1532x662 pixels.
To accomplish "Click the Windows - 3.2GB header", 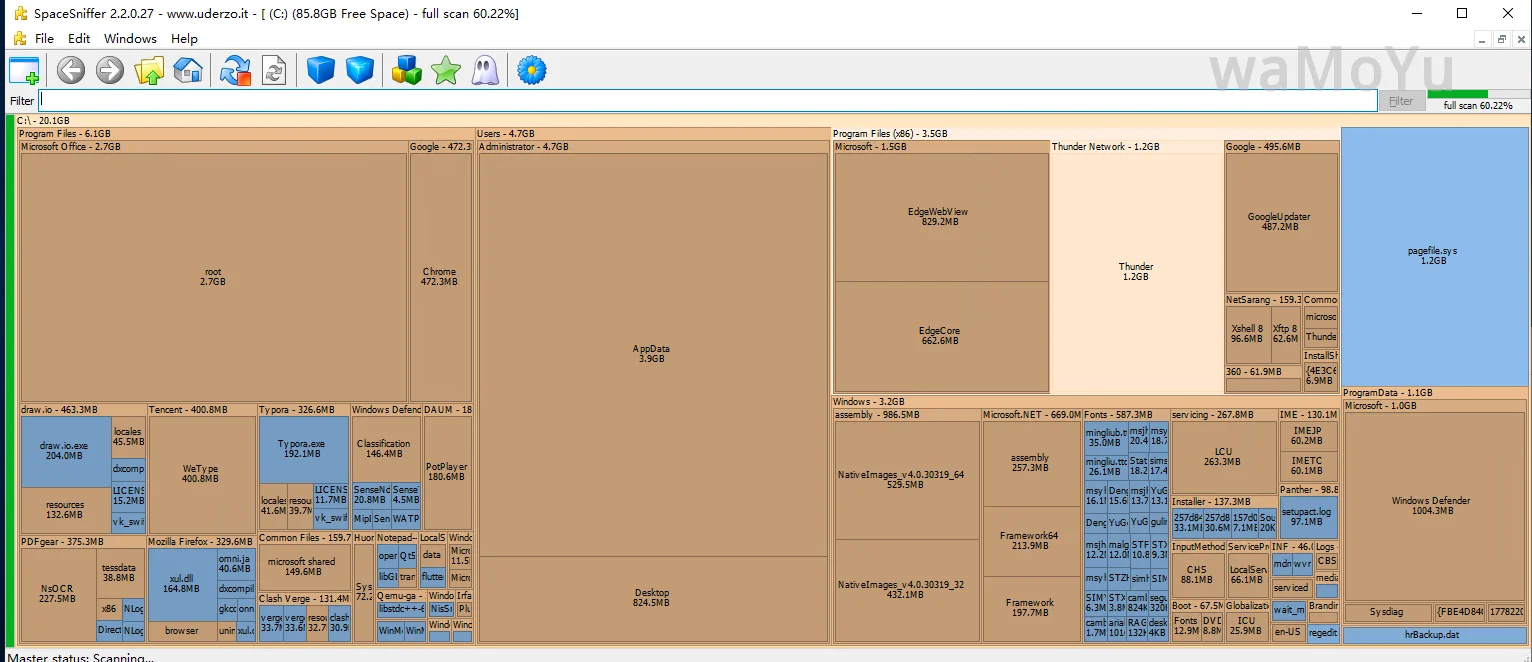I will coord(1085,402).
